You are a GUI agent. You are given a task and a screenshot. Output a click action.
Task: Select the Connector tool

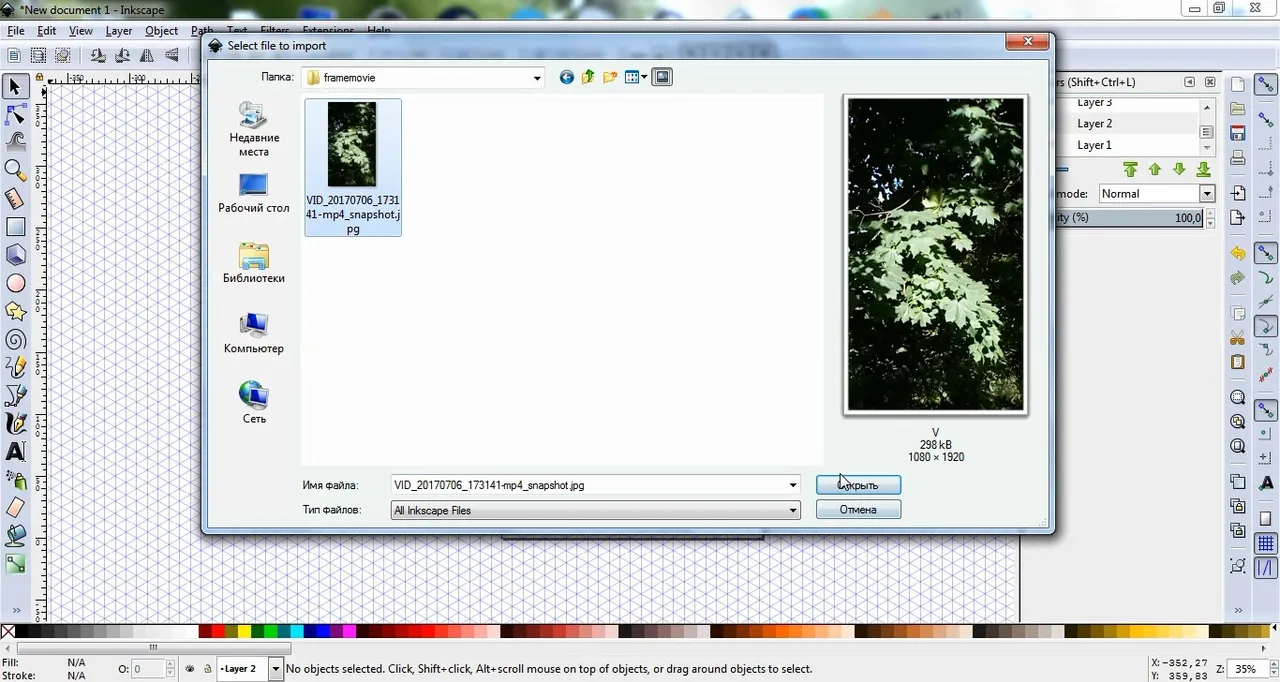15,565
